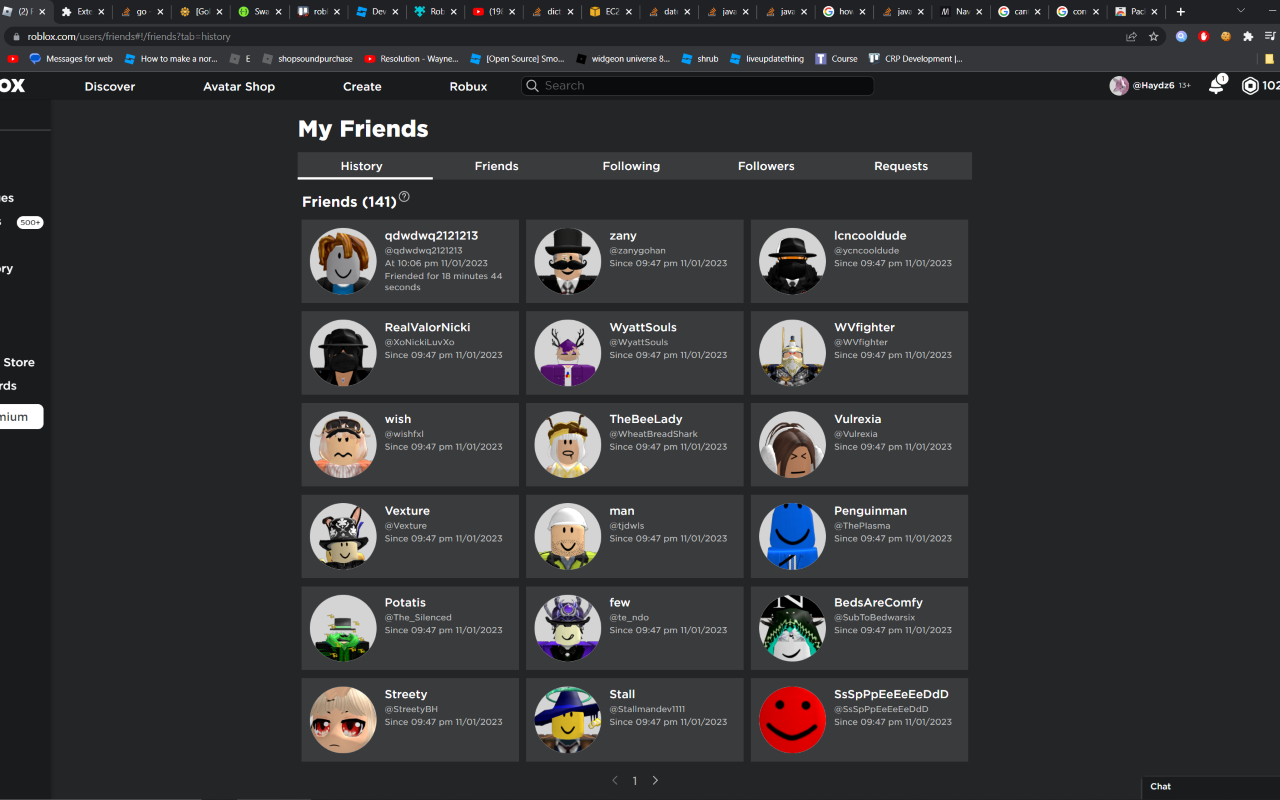Click the Search input field
Image resolution: width=1280 pixels, height=800 pixels.
(700, 86)
